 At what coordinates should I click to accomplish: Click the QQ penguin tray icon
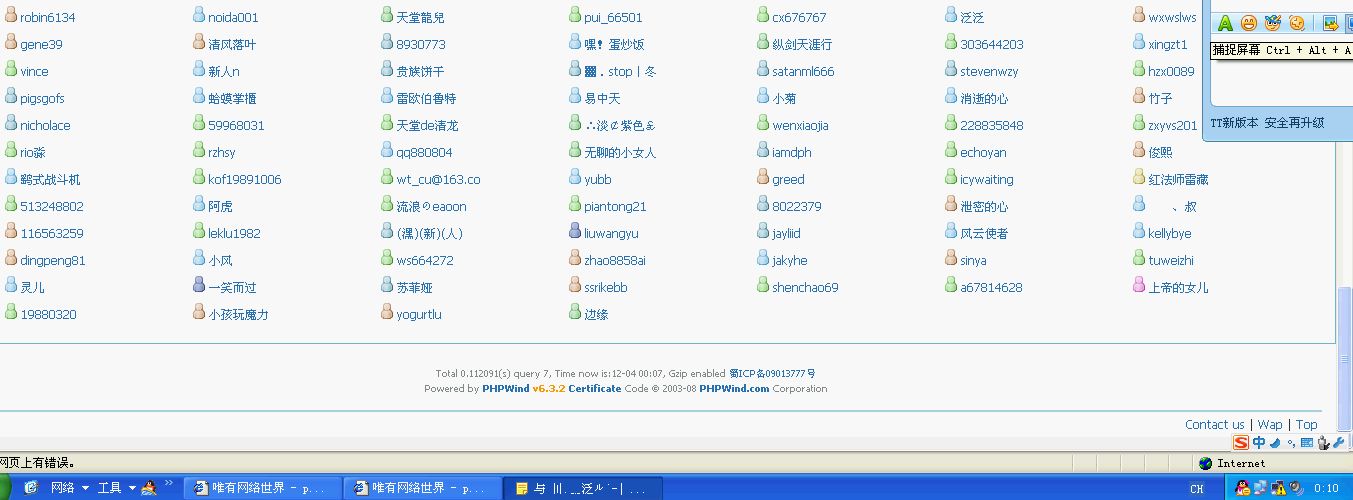[x=1243, y=488]
